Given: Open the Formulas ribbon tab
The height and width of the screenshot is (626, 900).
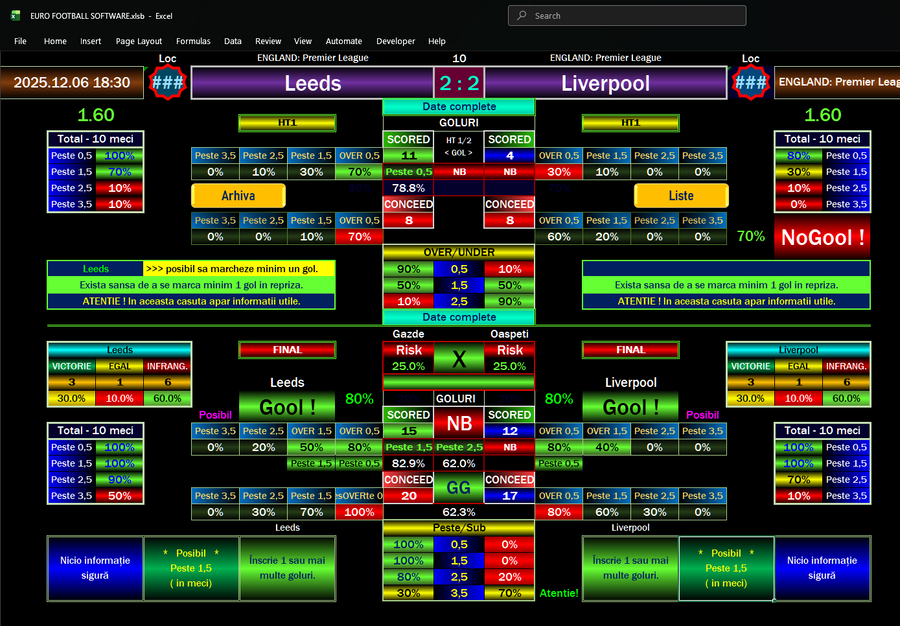Looking at the screenshot, I should tap(193, 41).
